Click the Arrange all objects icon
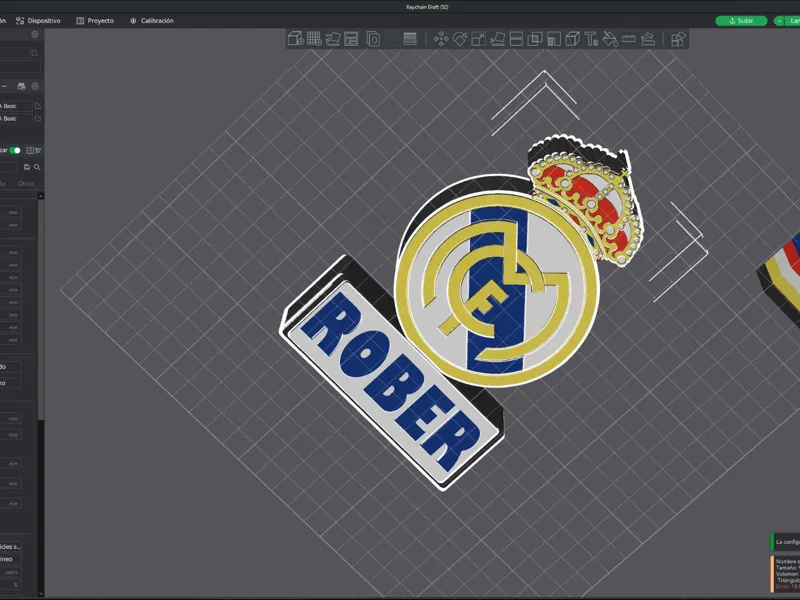 pyautogui.click(x=351, y=39)
